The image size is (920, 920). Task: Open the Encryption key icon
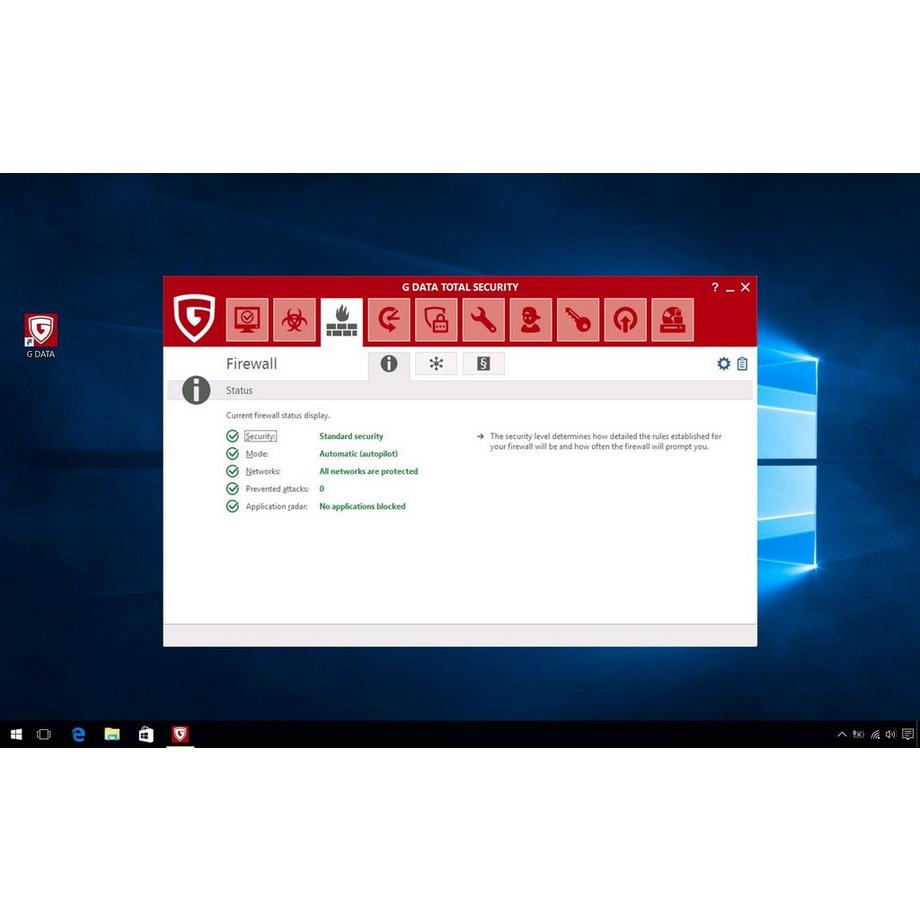(578, 319)
